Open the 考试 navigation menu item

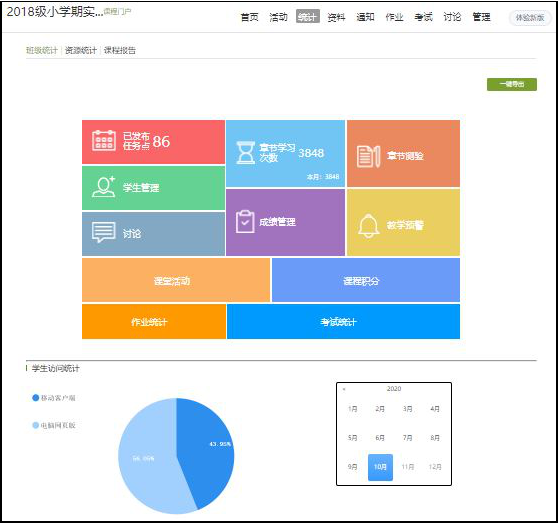pos(423,17)
